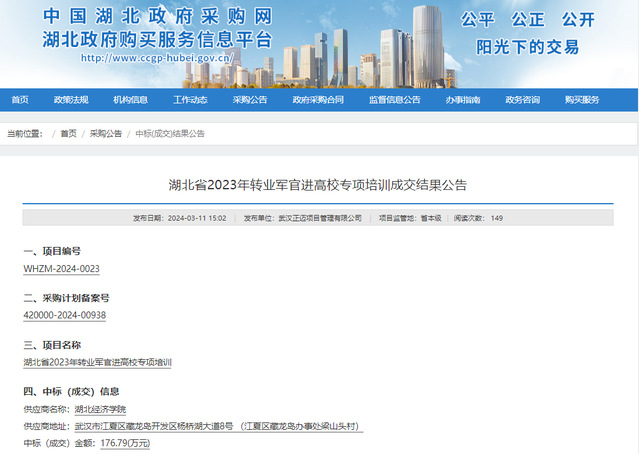Click heading 一、项目编号
639x454 pixels.
(52, 251)
